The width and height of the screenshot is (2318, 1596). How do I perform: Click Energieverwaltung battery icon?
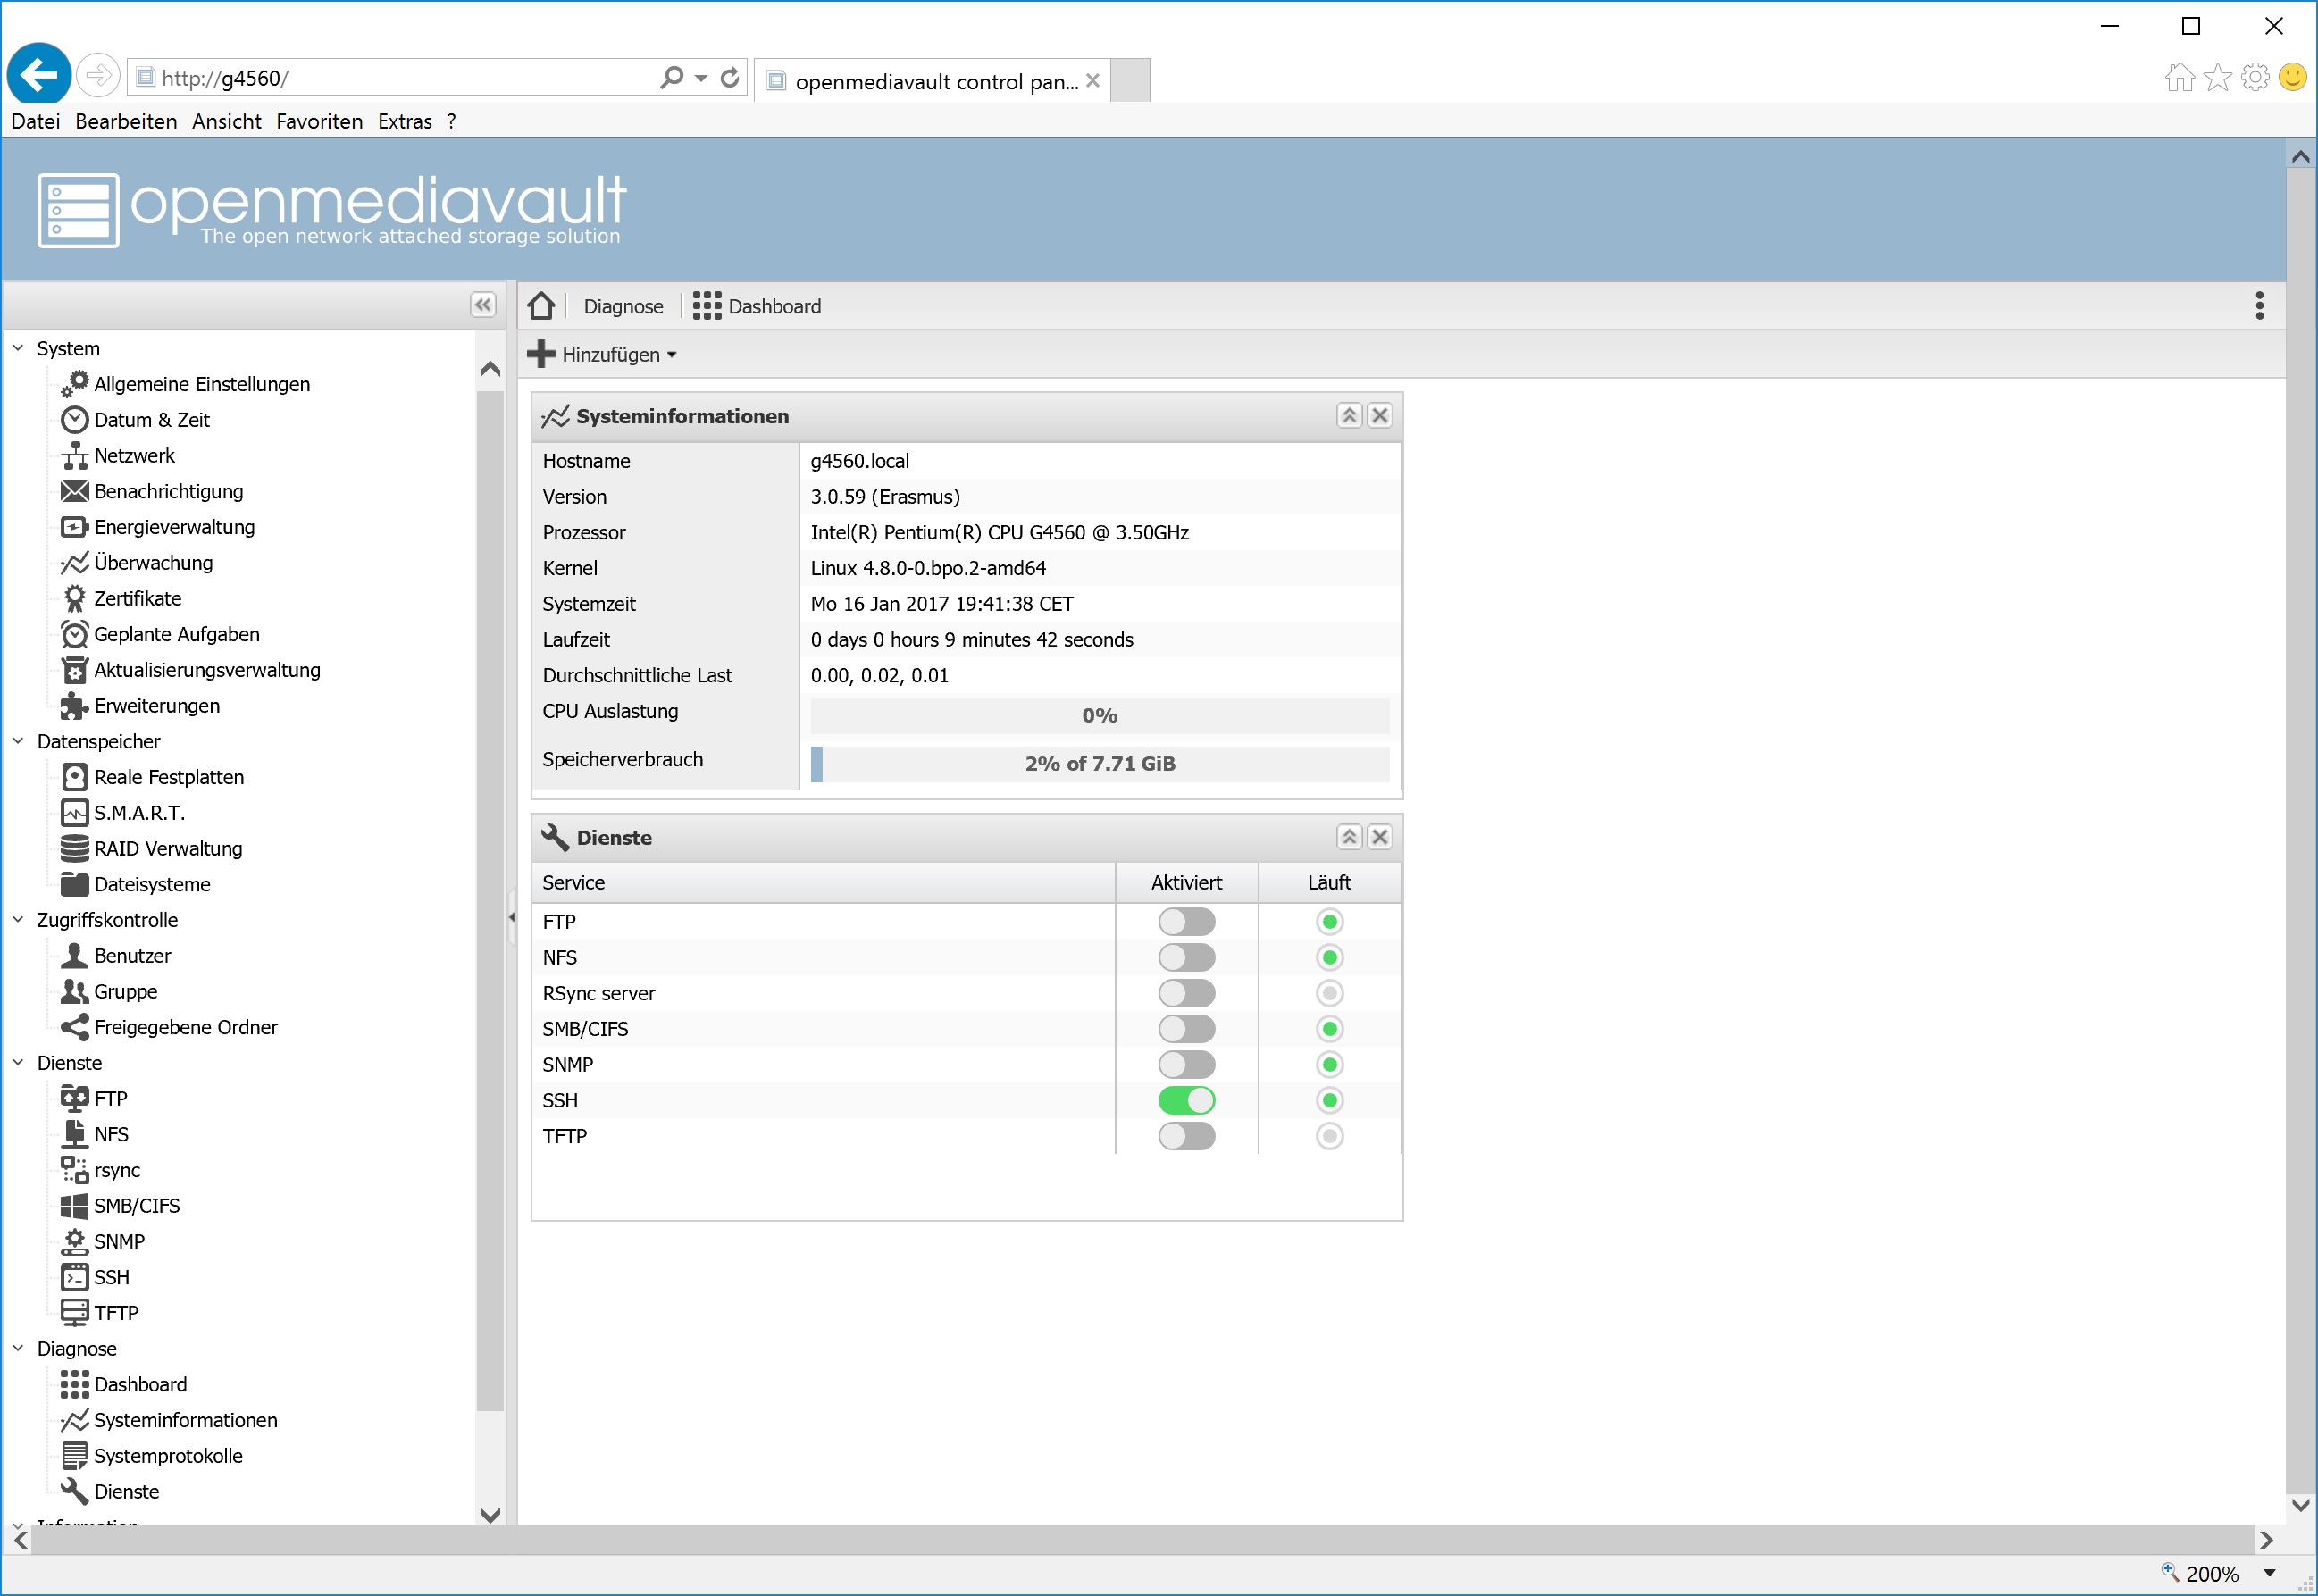(74, 527)
